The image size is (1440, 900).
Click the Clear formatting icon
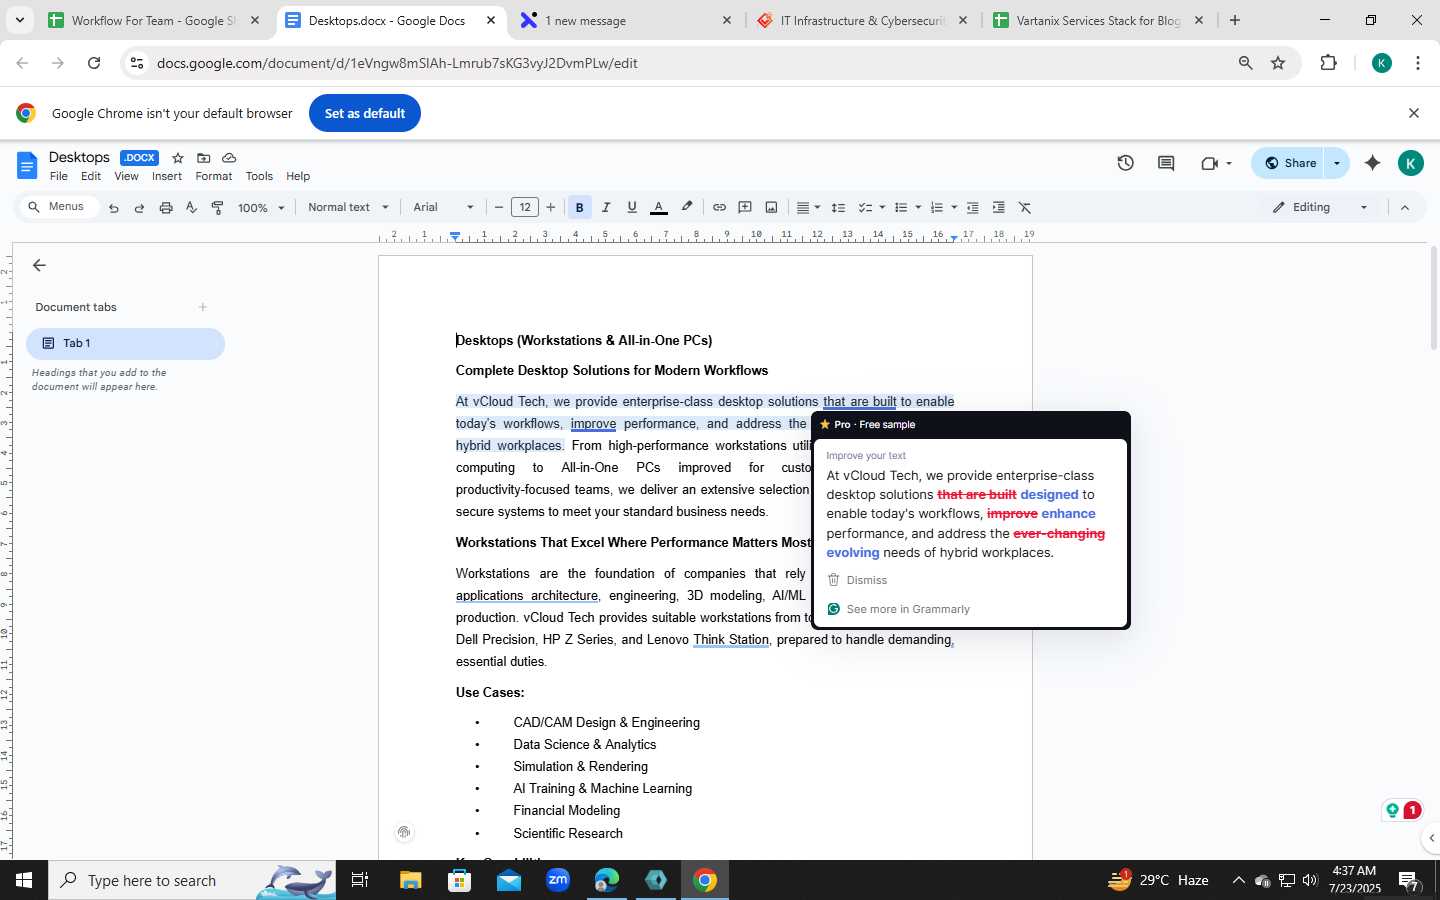click(x=1025, y=208)
